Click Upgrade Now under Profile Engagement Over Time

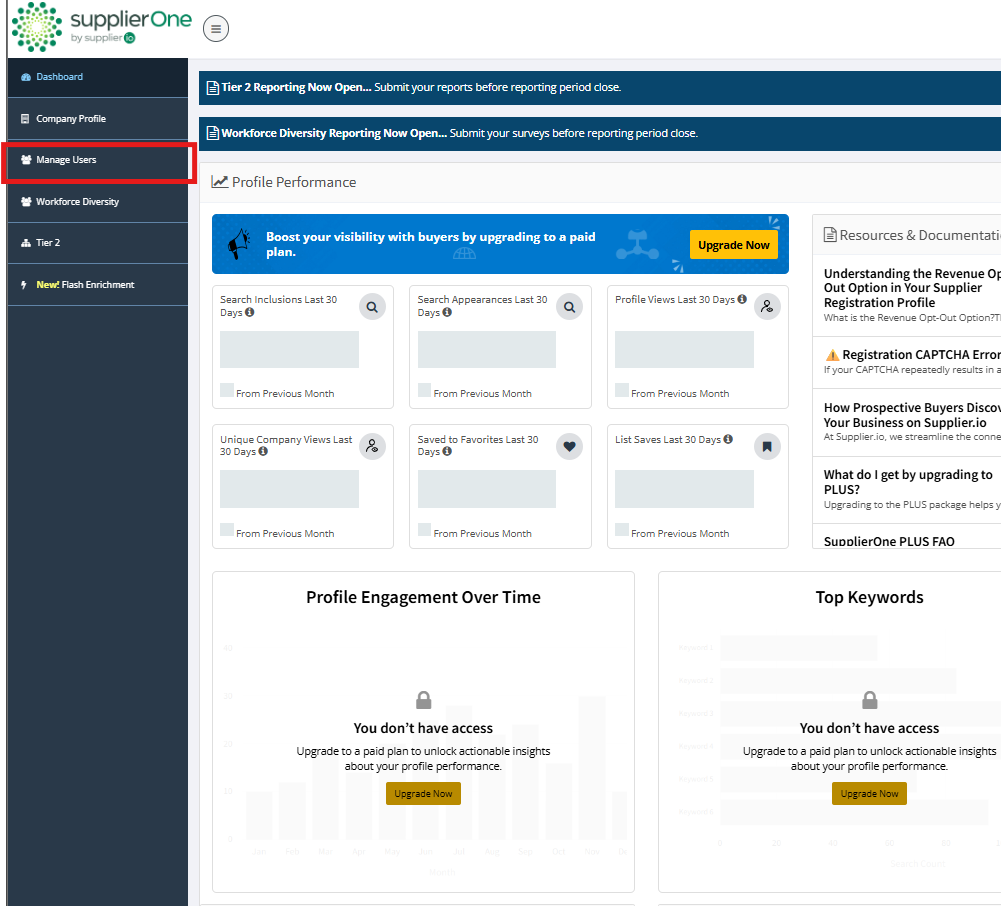pos(423,793)
